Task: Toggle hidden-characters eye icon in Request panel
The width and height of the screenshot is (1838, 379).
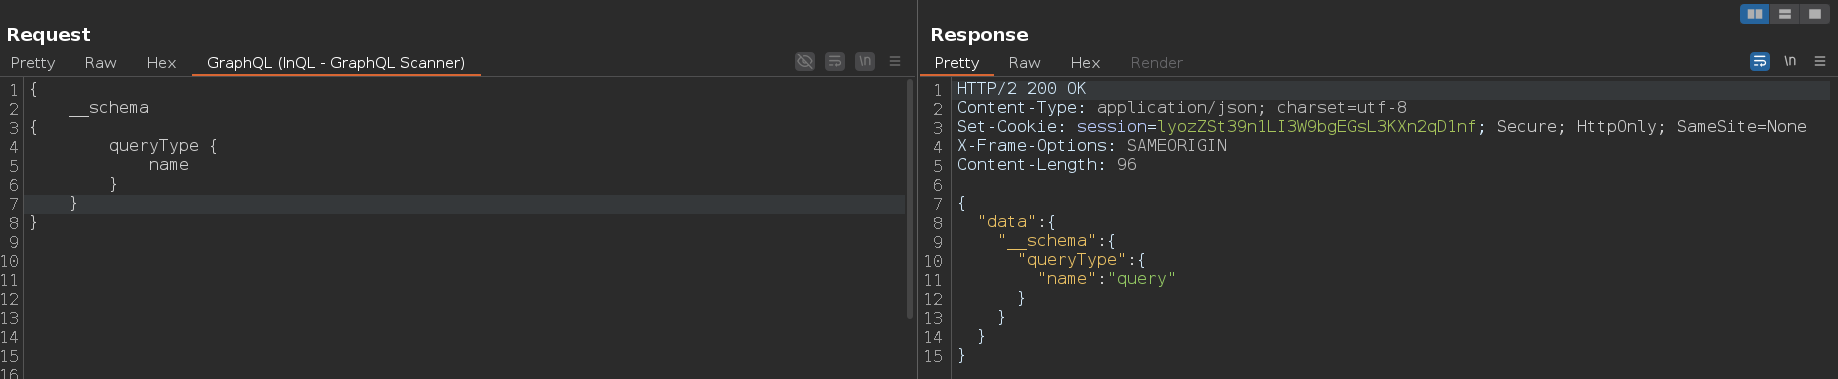Action: [x=805, y=62]
